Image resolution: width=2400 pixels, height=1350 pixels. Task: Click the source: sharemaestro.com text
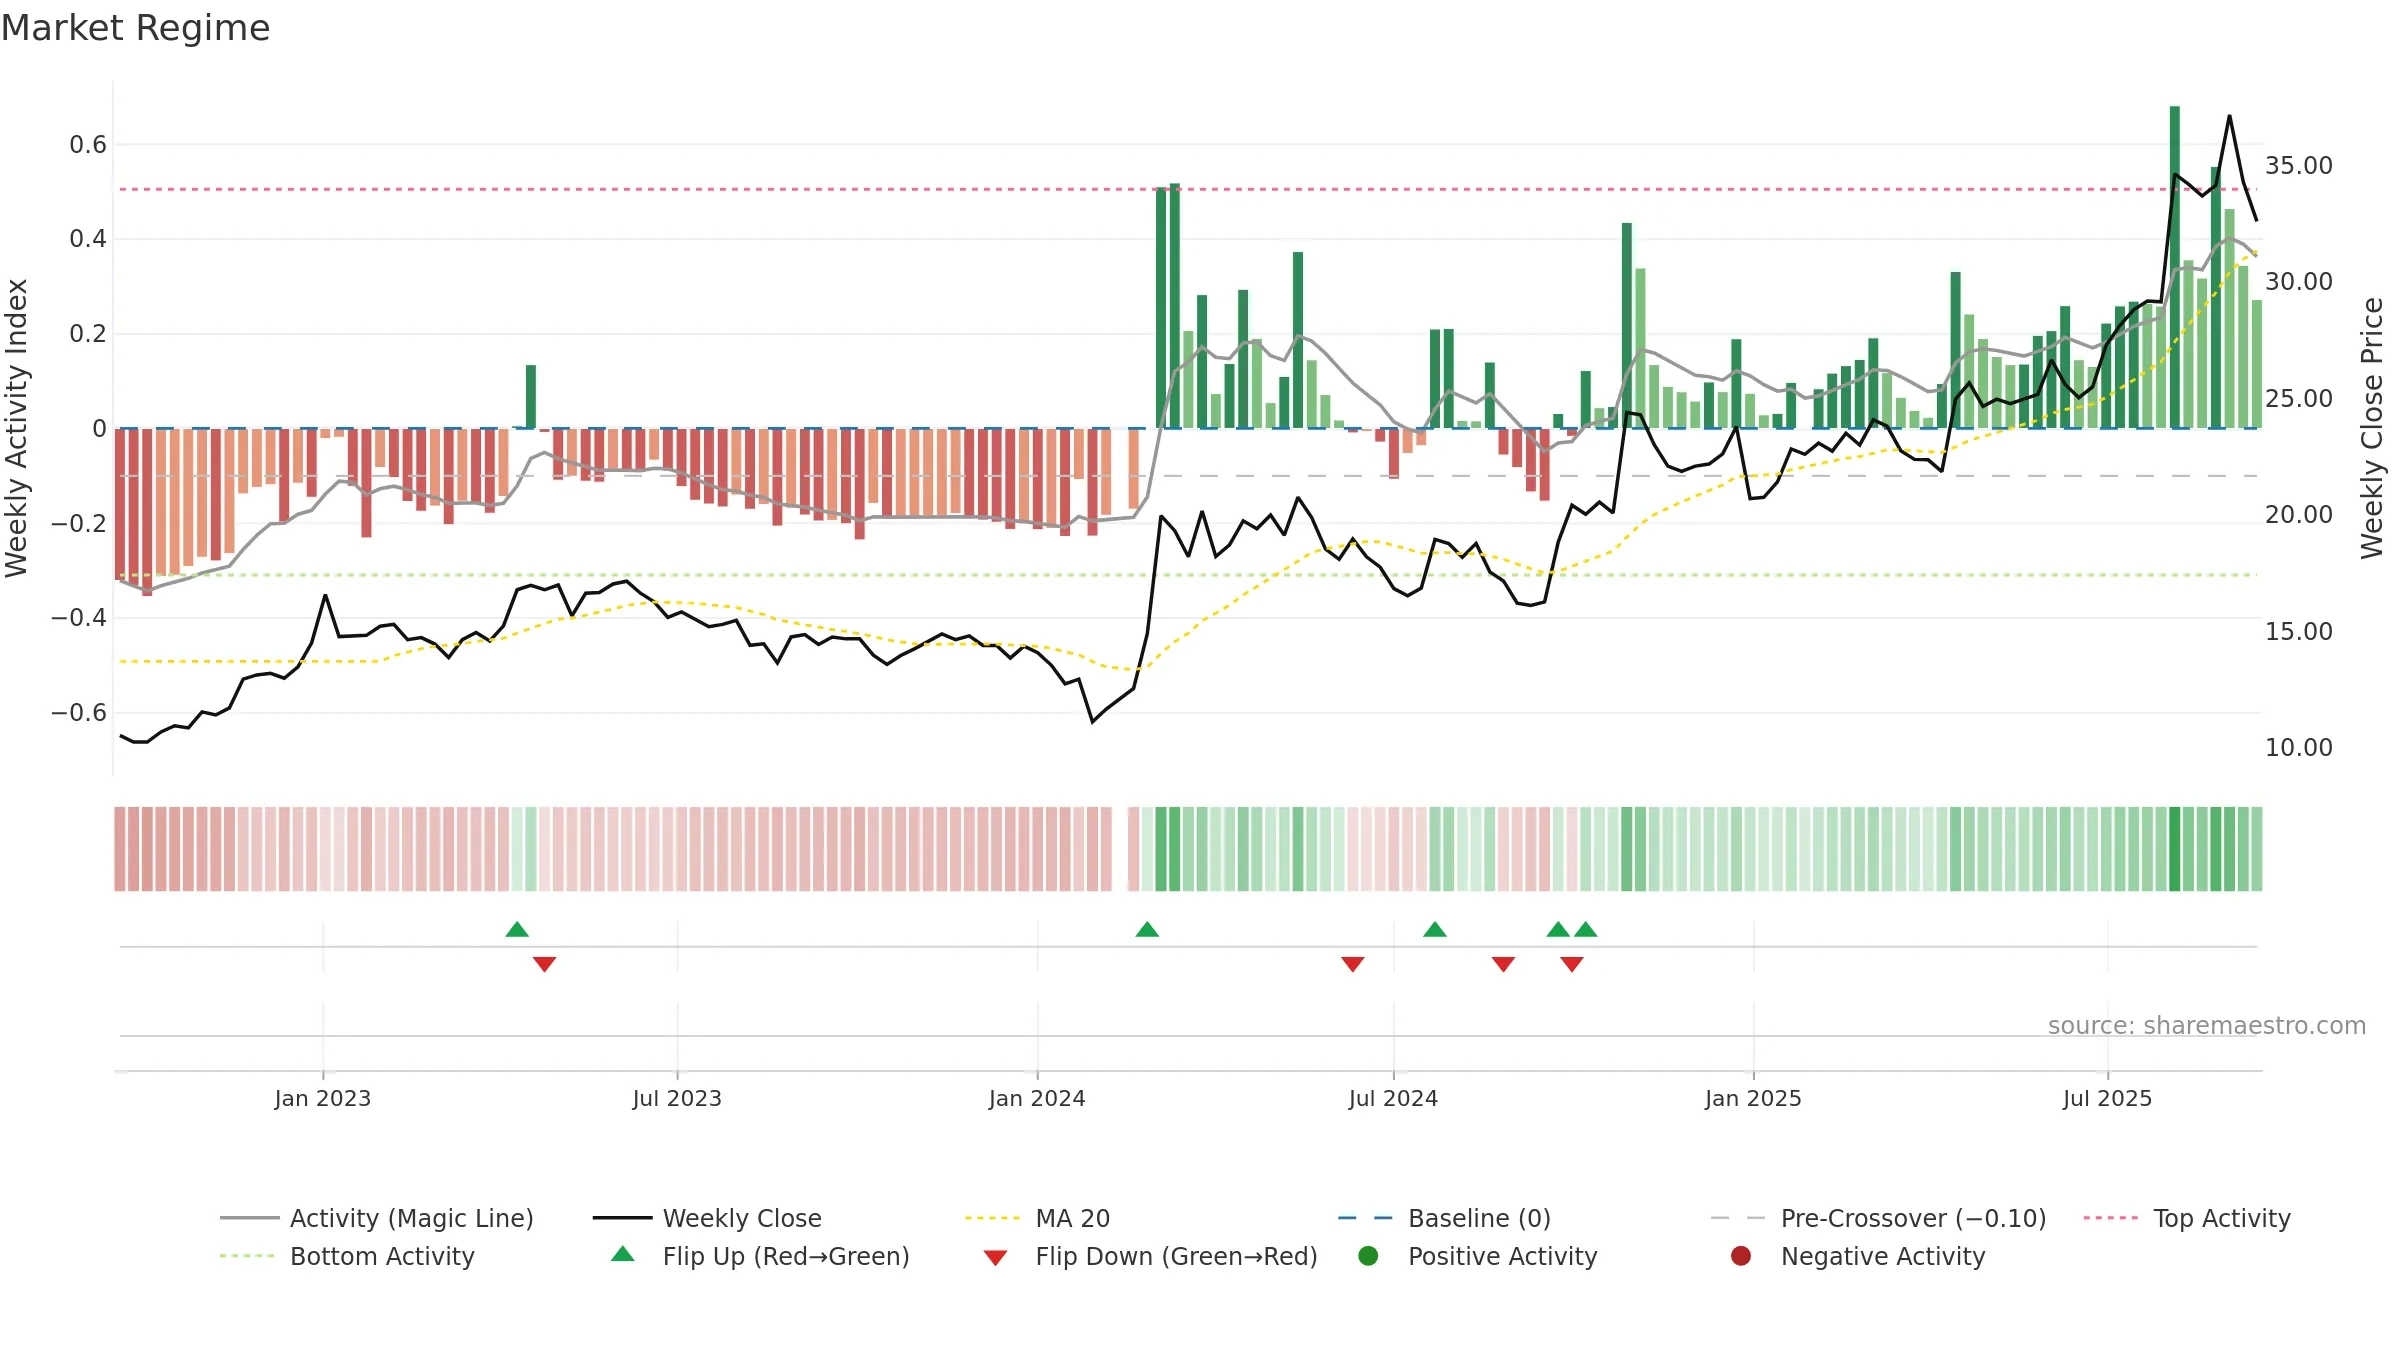(x=2207, y=1025)
